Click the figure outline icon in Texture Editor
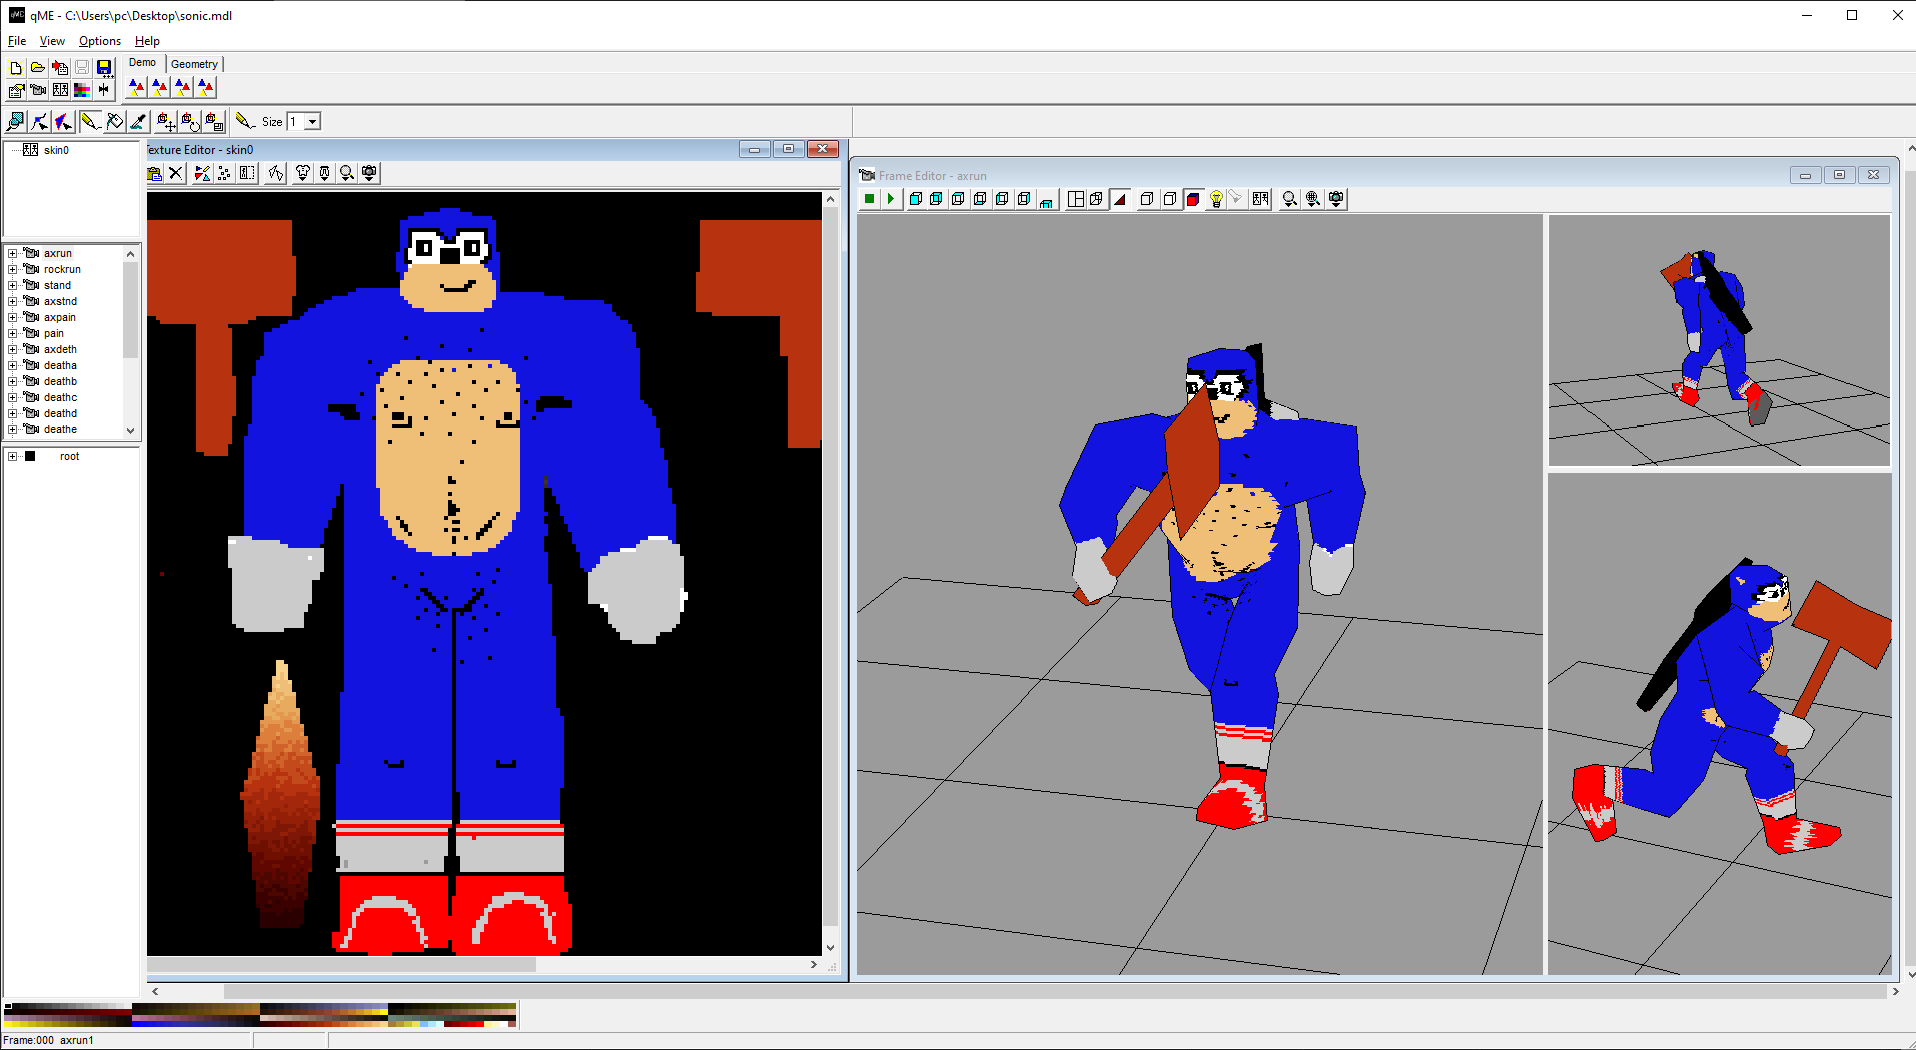The image size is (1916, 1050). pos(247,173)
